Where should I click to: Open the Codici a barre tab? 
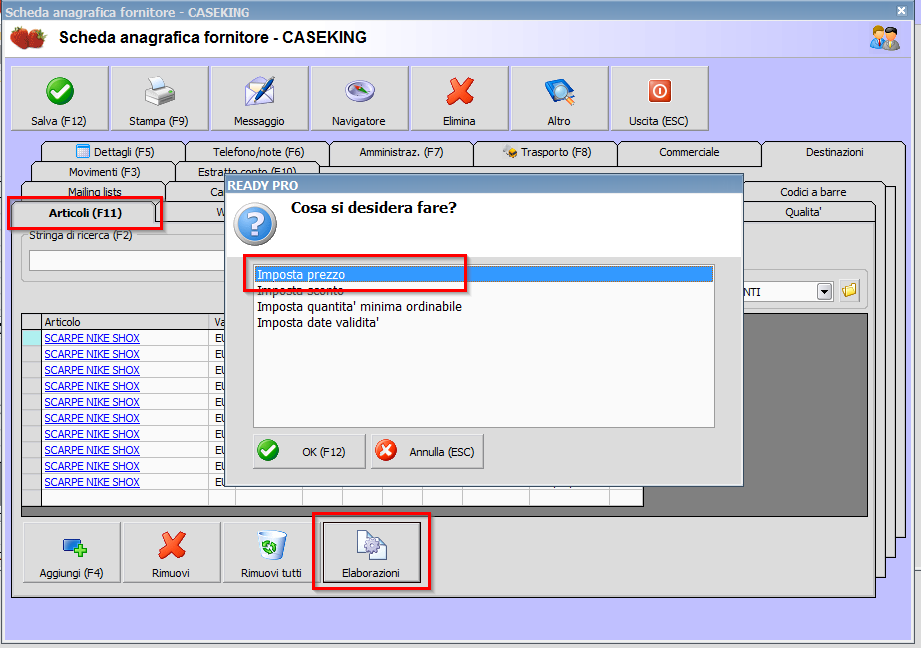click(x=813, y=192)
